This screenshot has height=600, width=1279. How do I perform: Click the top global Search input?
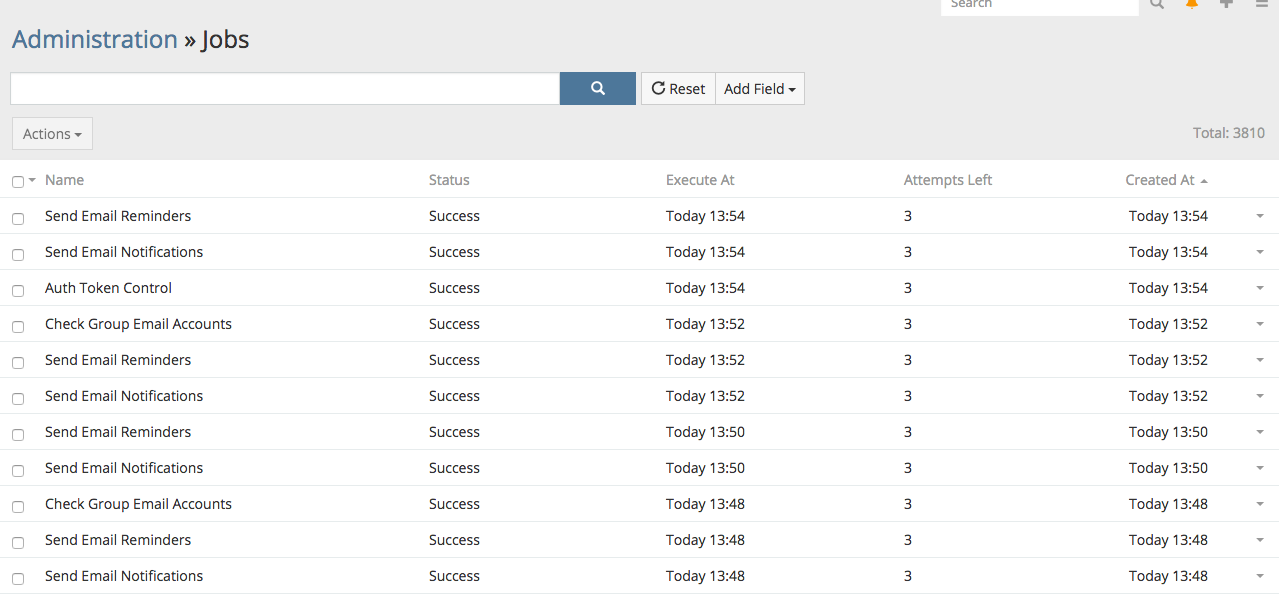[1039, 5]
